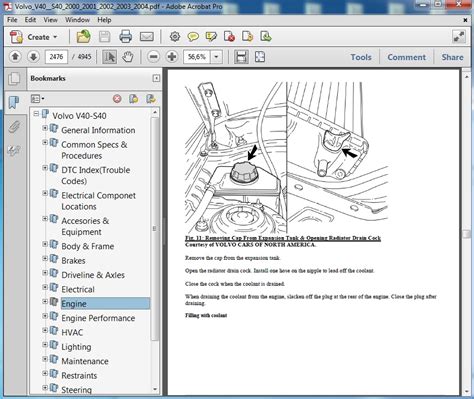
Task: Open the Window menu
Action: pos(77,20)
